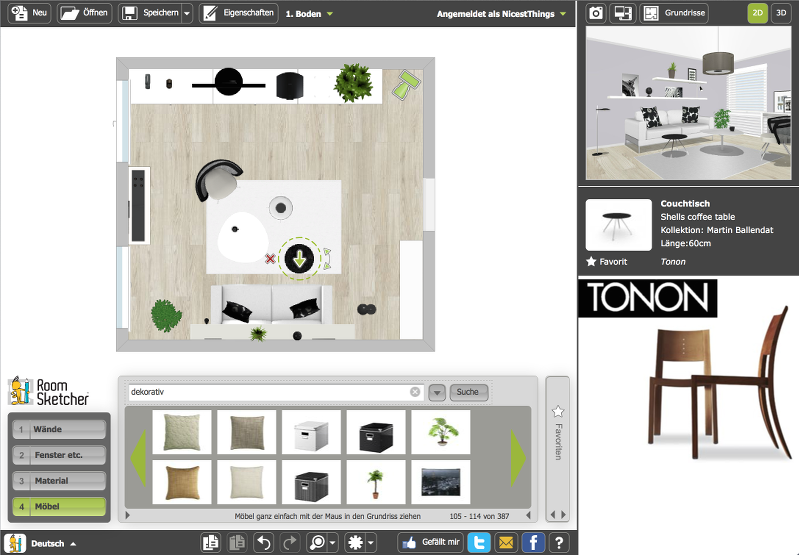Screen dimensions: 799x555
Task: Choose the cream pillow thumbnail
Action: click(247, 482)
